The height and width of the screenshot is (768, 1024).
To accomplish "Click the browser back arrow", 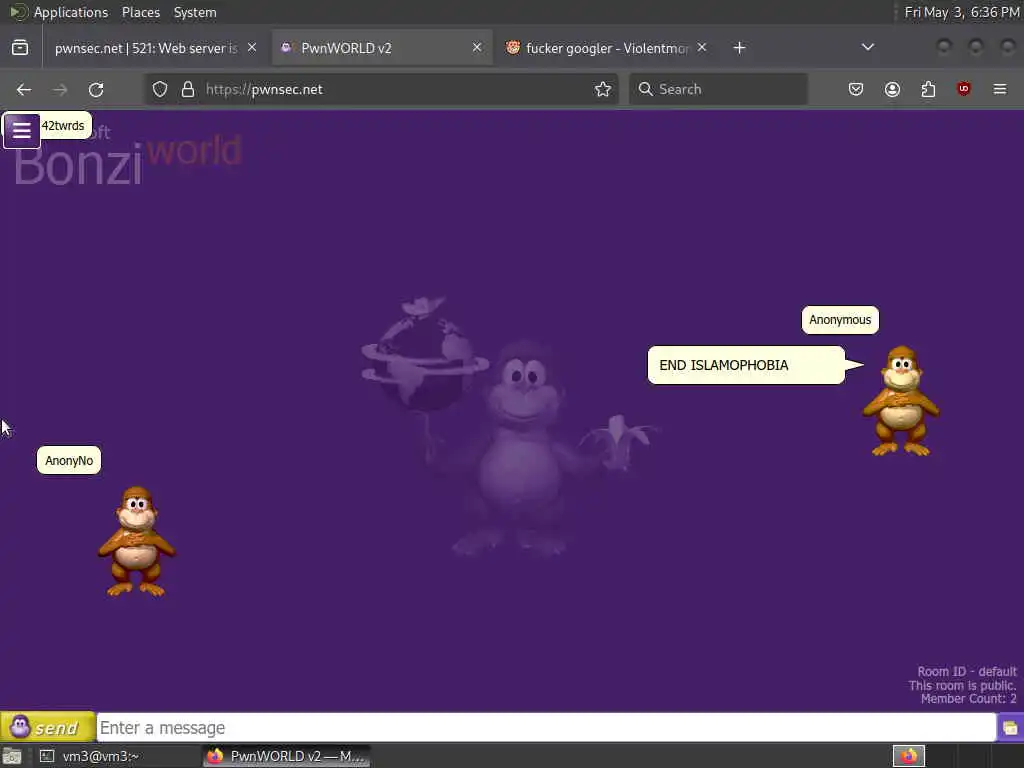I will coord(24,89).
